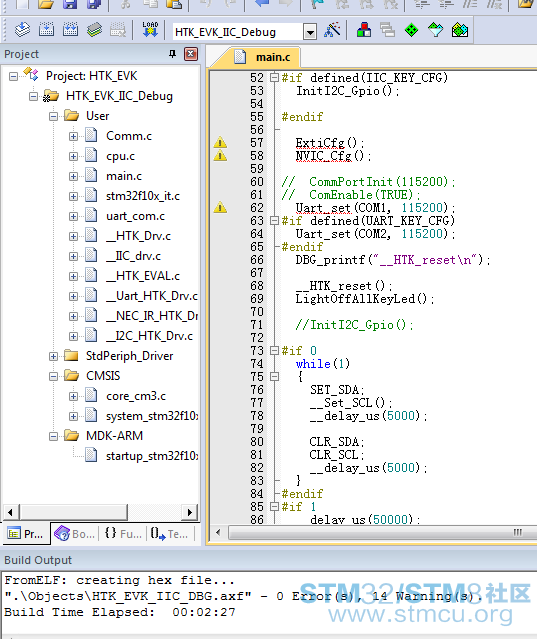Click the Build target icon
Screen dimensions: 537x639
(x=46, y=30)
